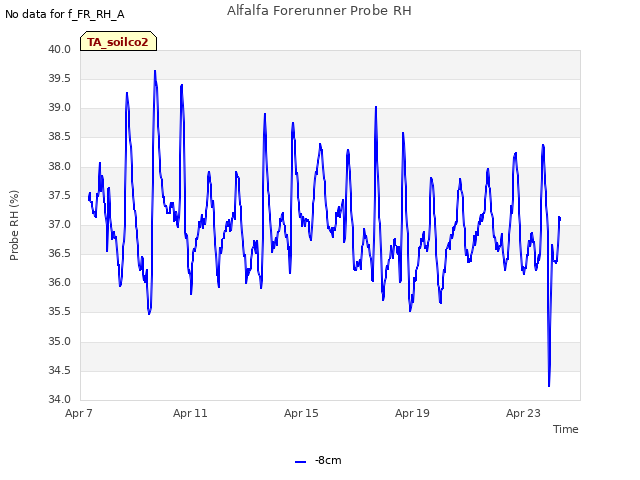Click the Apr 19 x-axis tick label
The width and height of the screenshot is (640, 480).
(412, 413)
